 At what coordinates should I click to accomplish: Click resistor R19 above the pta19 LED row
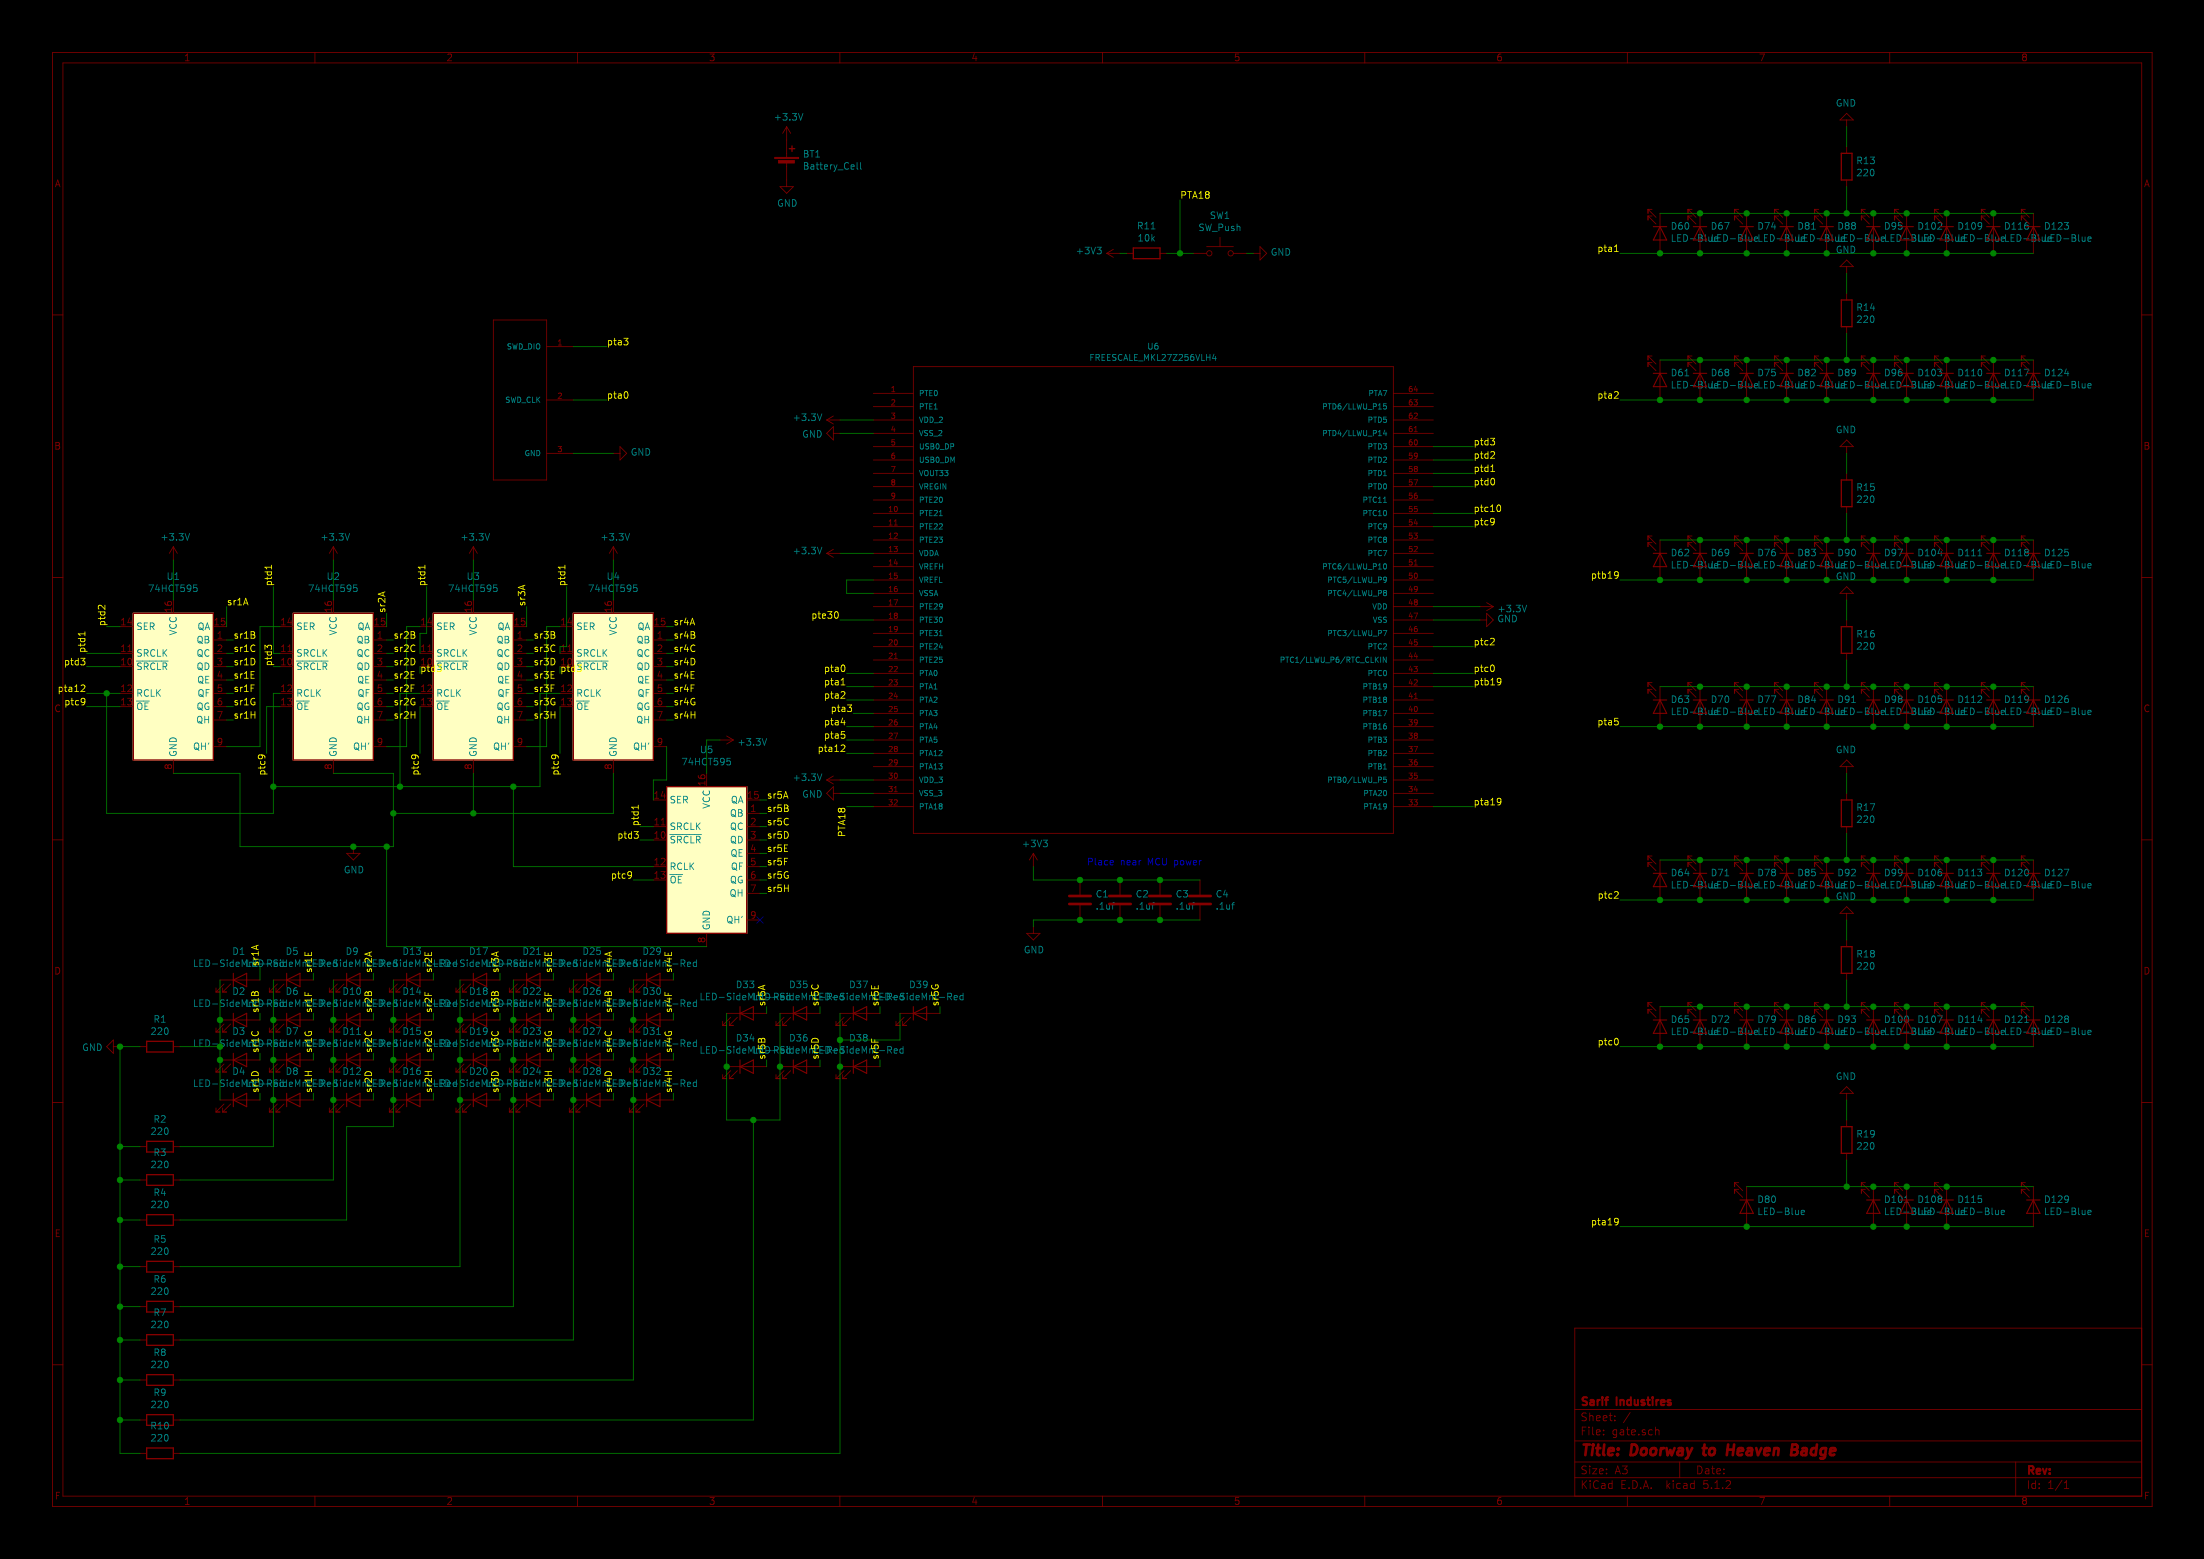click(x=1846, y=1140)
